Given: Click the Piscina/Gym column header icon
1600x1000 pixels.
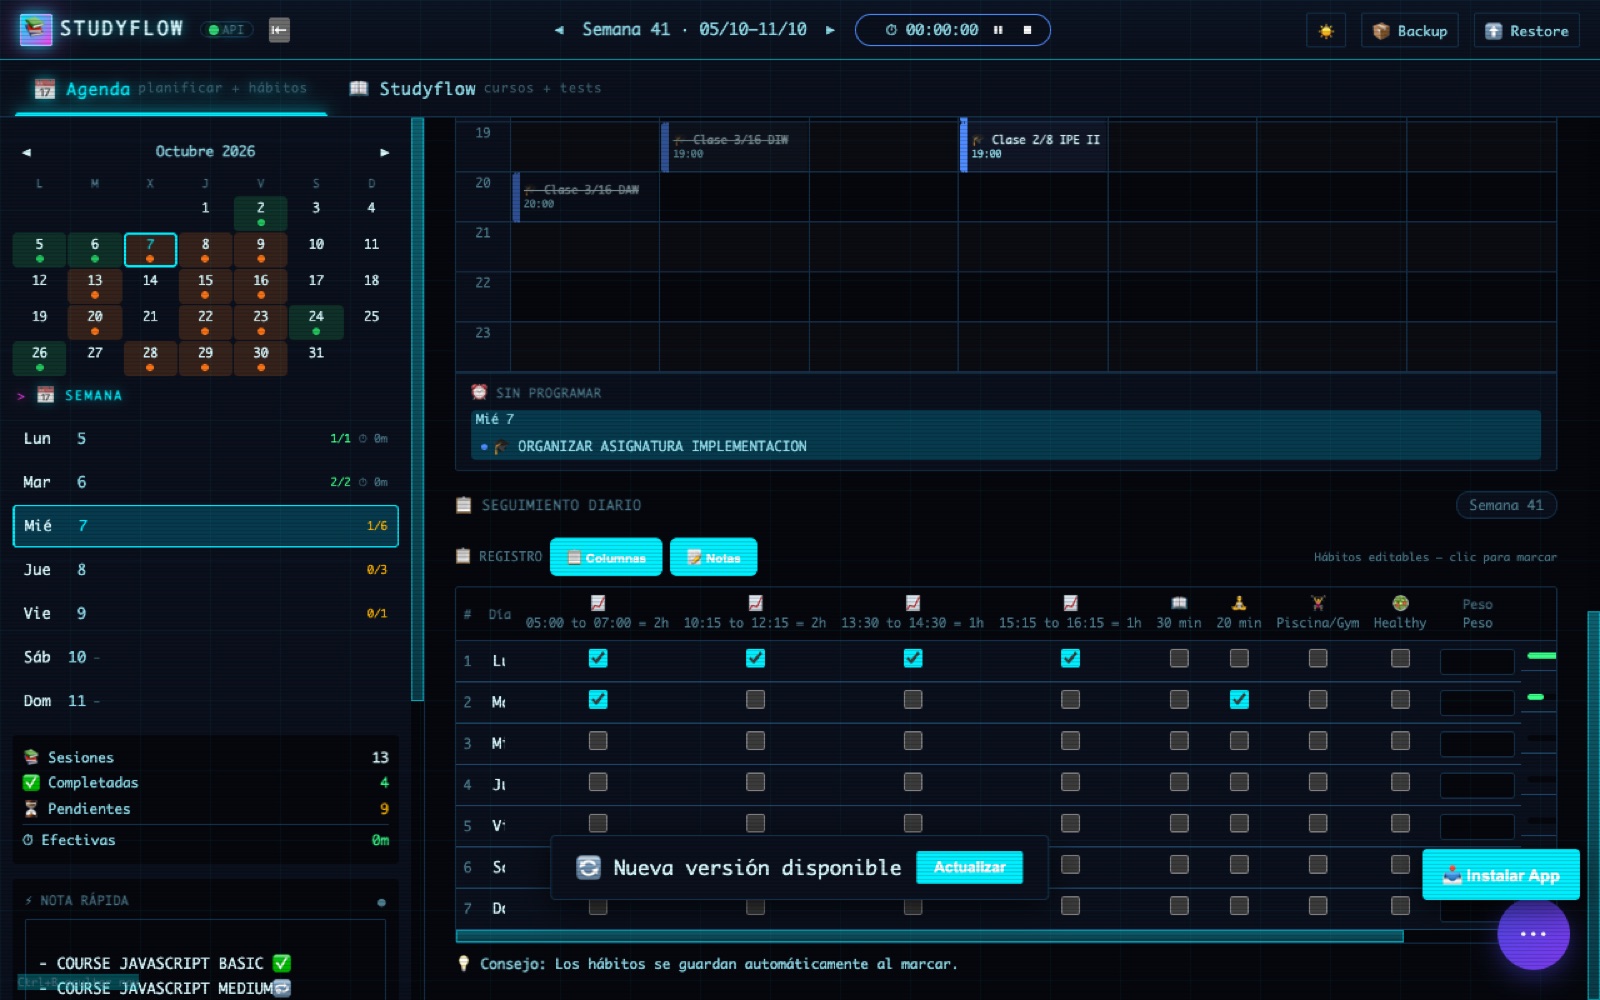Looking at the screenshot, I should click(x=1318, y=603).
